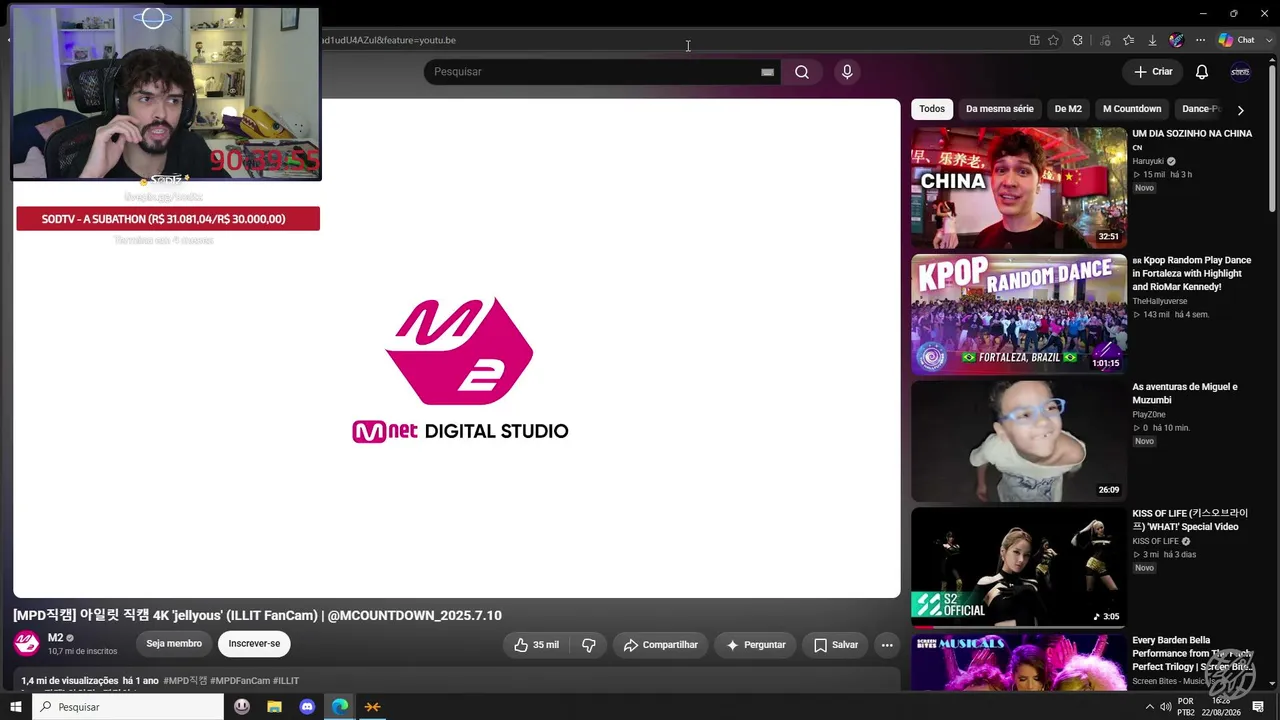Open Copilot Chat in the browser toolbar
Image resolution: width=1280 pixels, height=720 pixels.
1235,40
